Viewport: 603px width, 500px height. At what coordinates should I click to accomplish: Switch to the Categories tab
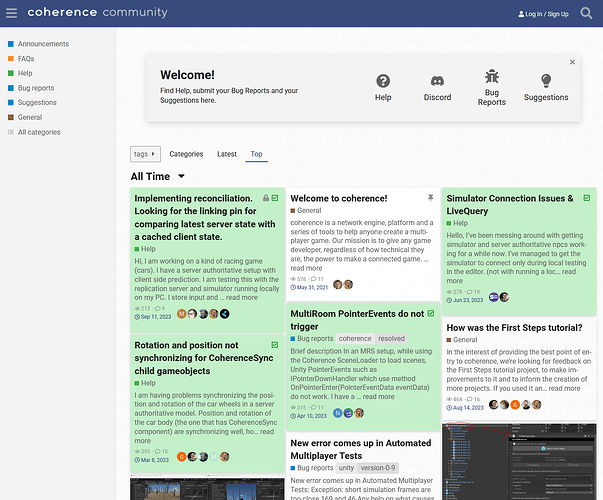[186, 154]
